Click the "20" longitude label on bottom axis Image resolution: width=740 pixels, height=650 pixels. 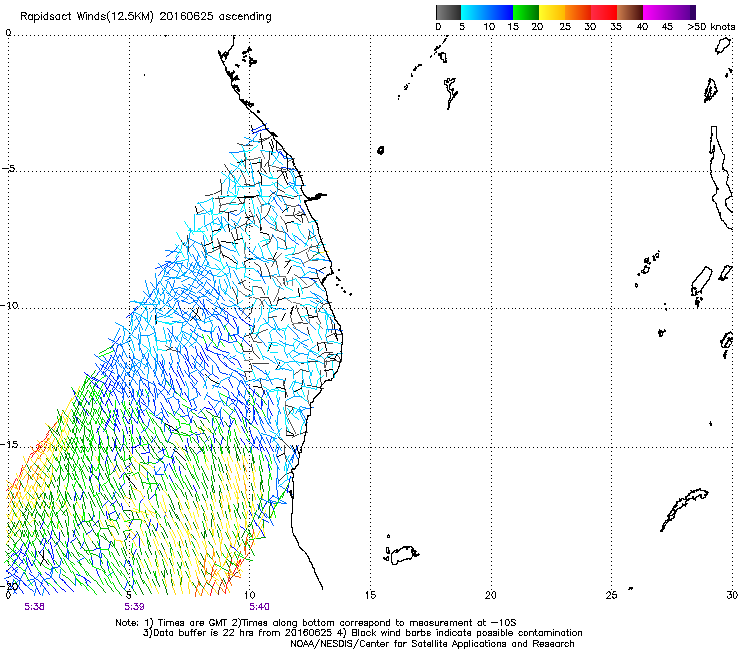coord(491,595)
